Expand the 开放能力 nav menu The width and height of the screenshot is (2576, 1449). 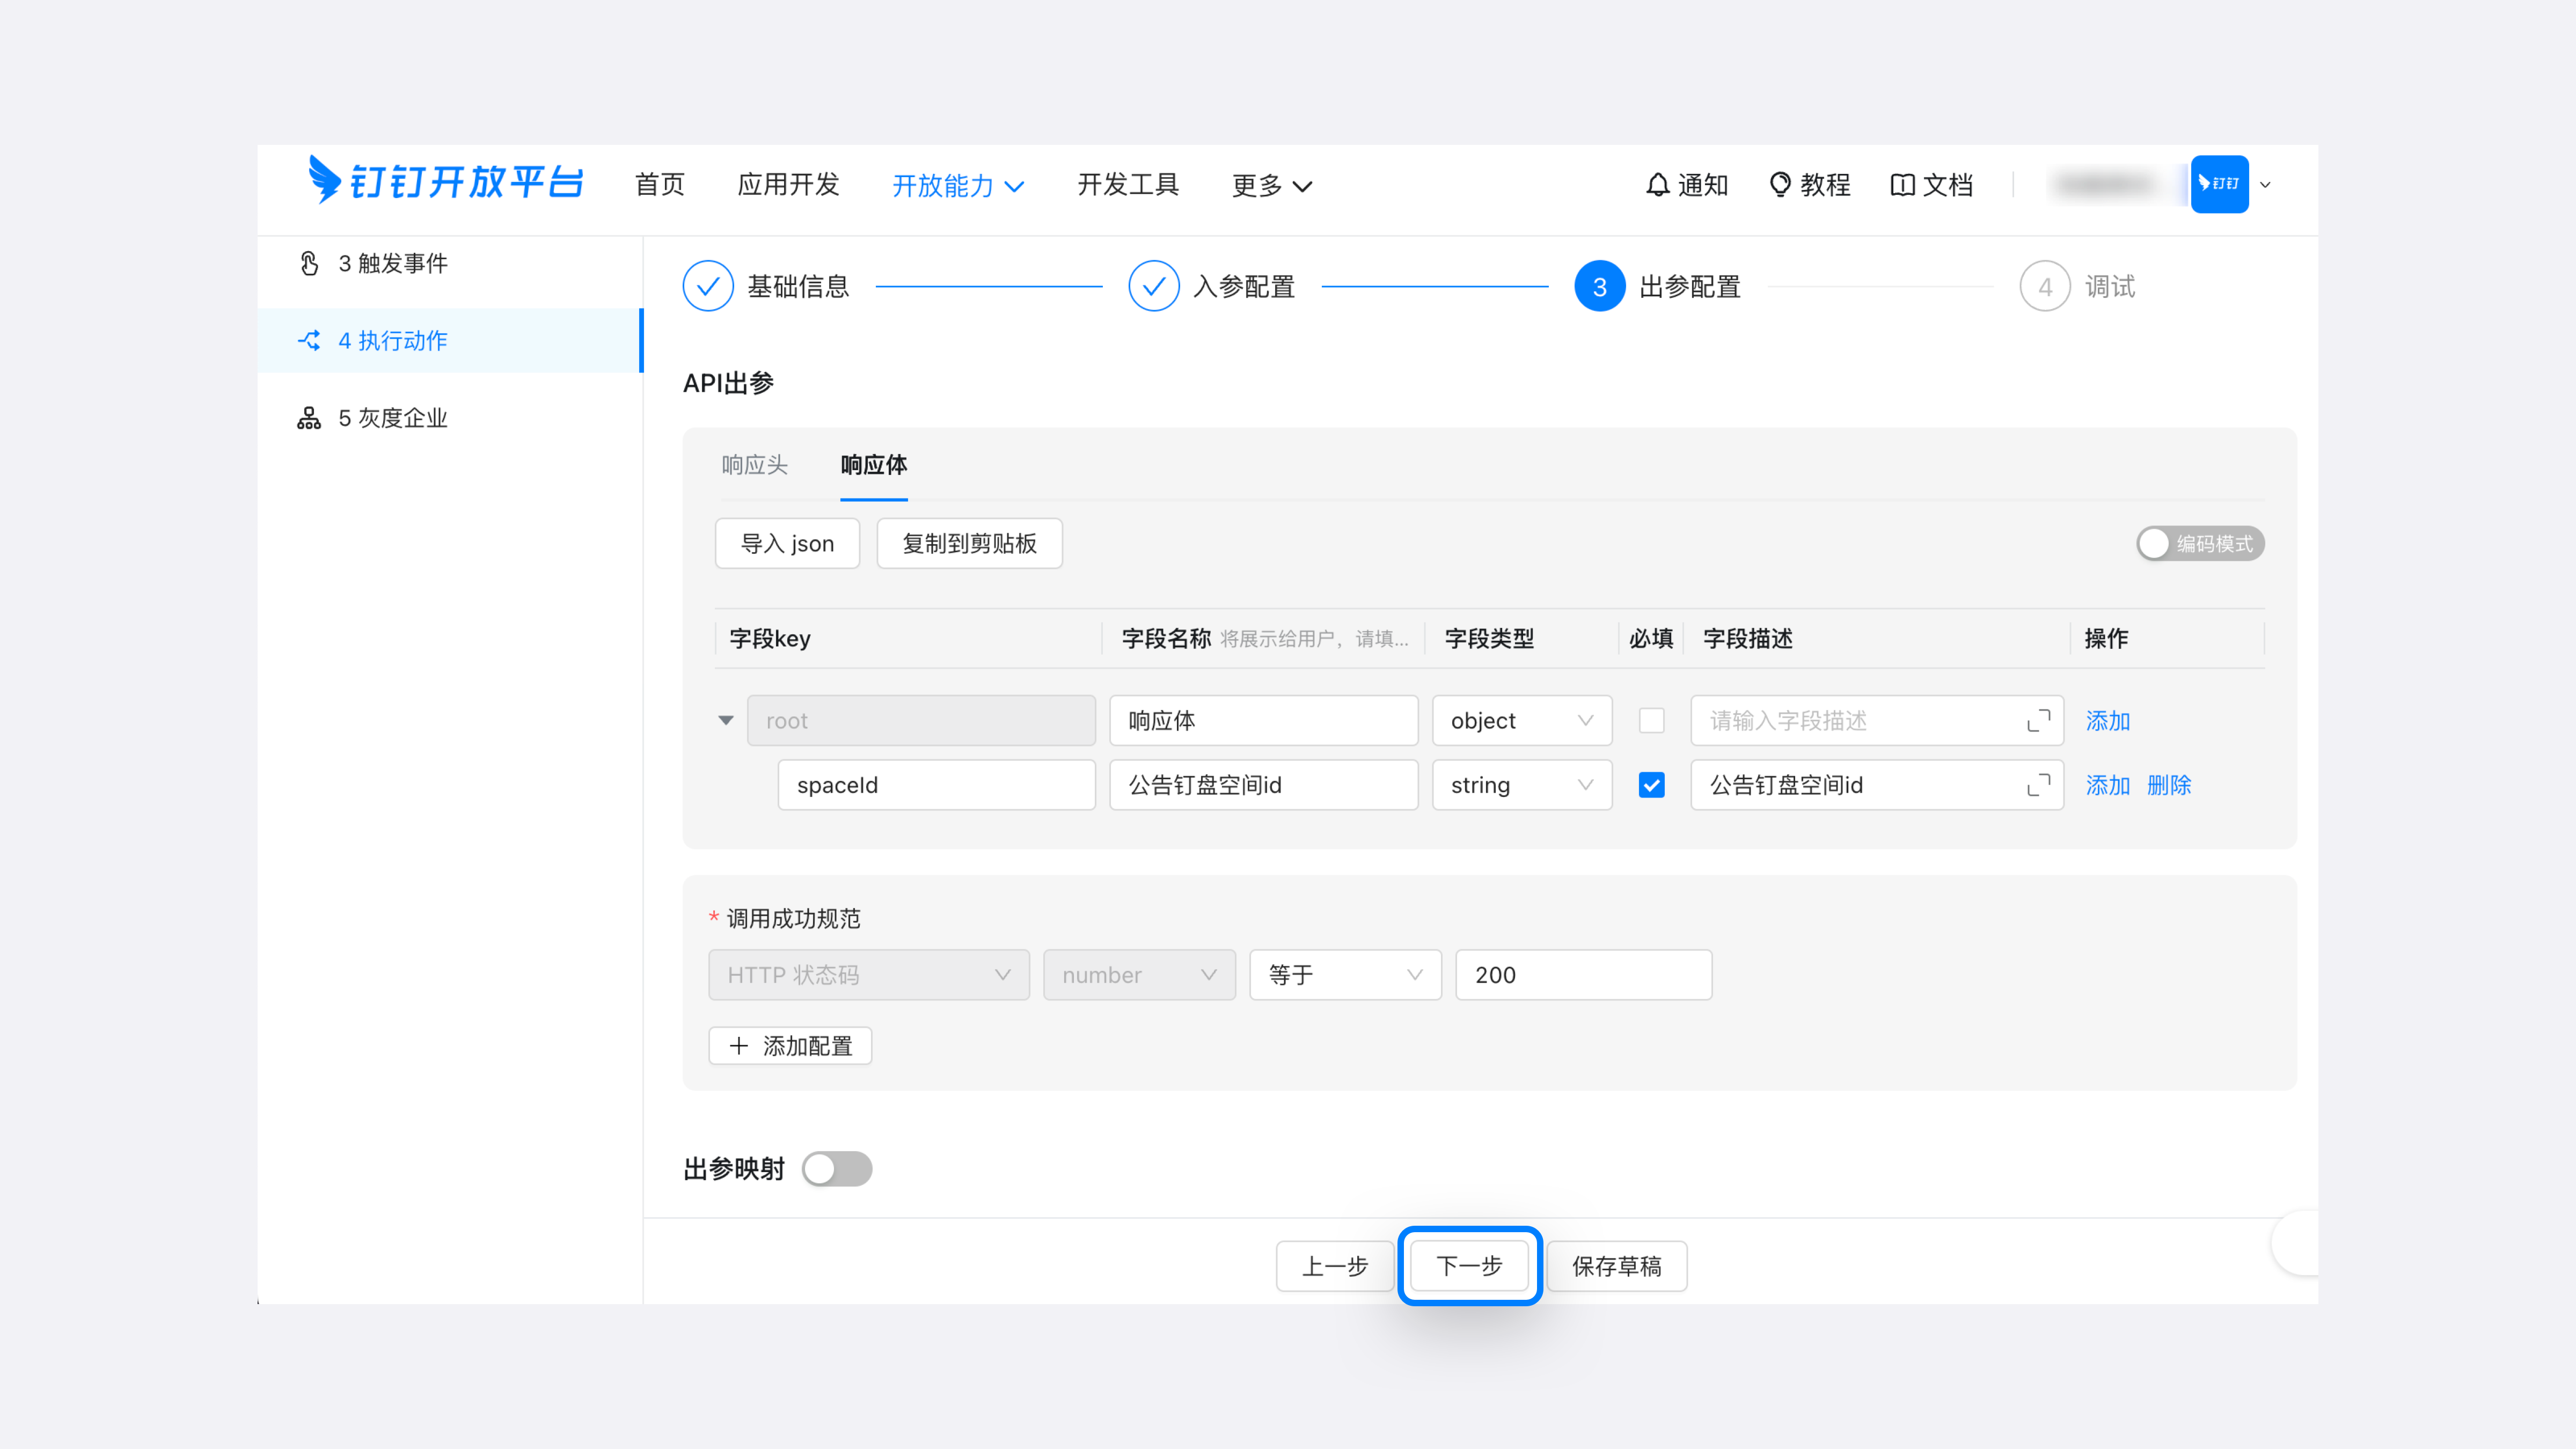click(x=957, y=185)
